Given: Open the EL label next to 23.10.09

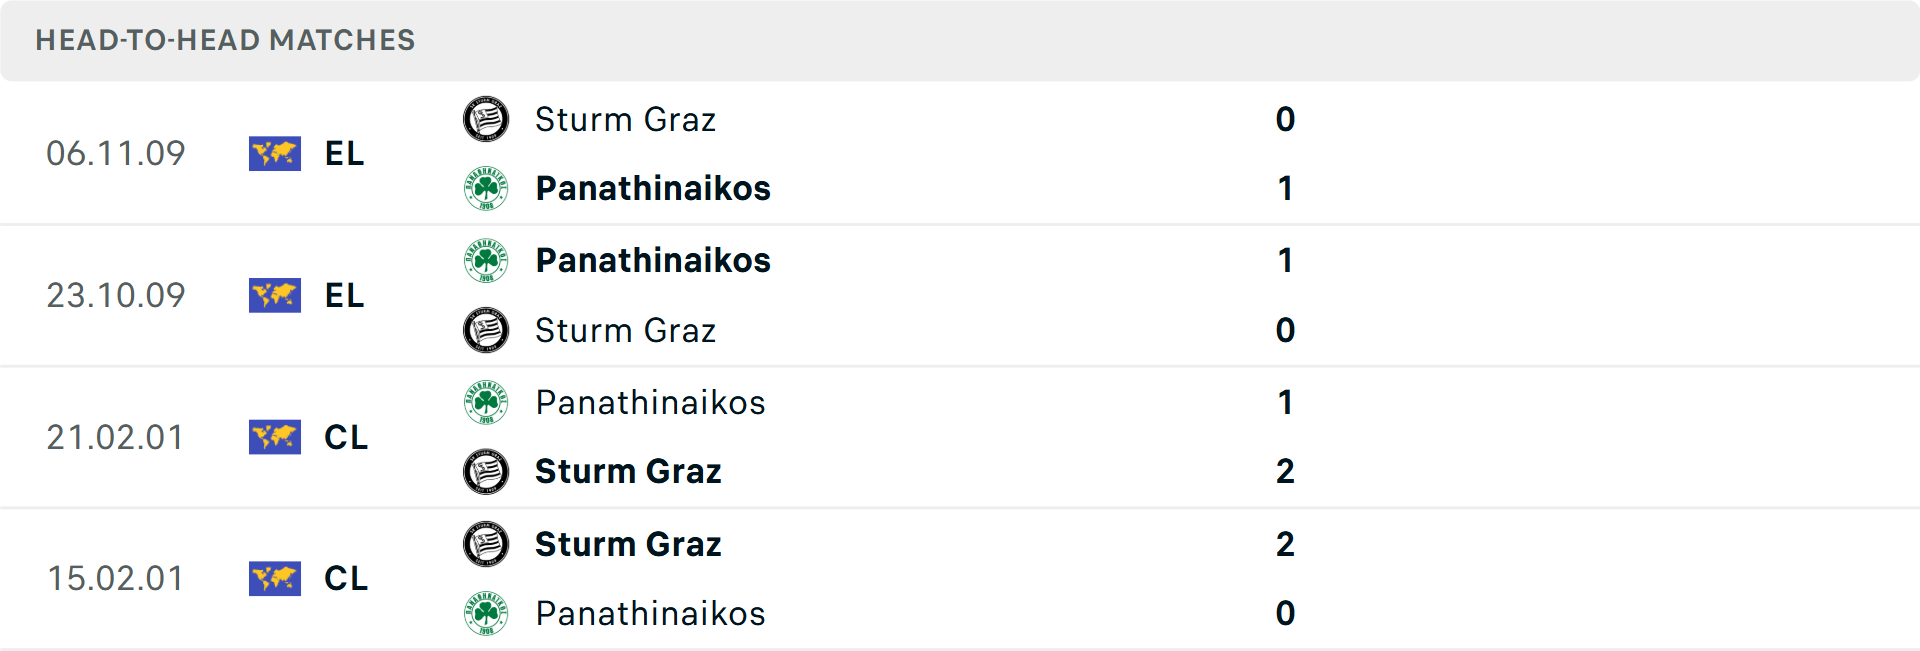Looking at the screenshot, I should point(343,295).
